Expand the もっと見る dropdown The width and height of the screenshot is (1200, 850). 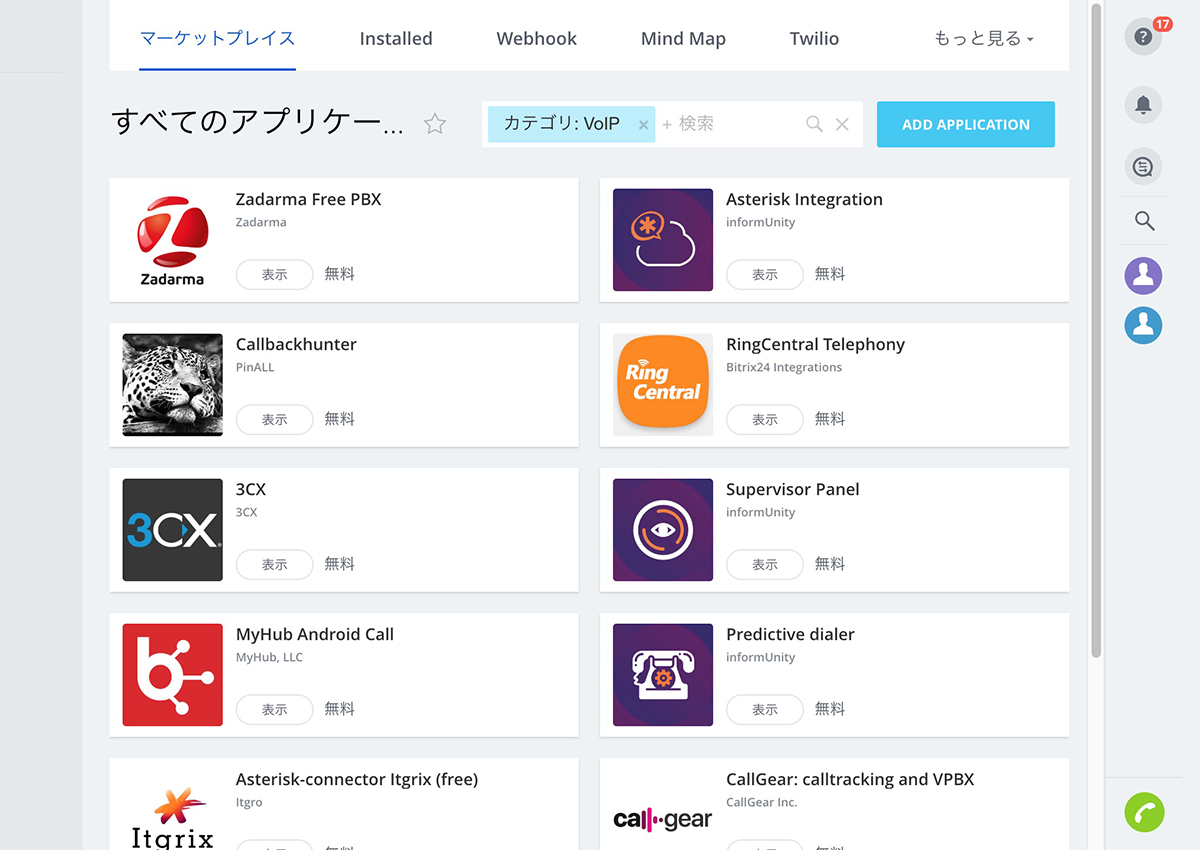[983, 38]
